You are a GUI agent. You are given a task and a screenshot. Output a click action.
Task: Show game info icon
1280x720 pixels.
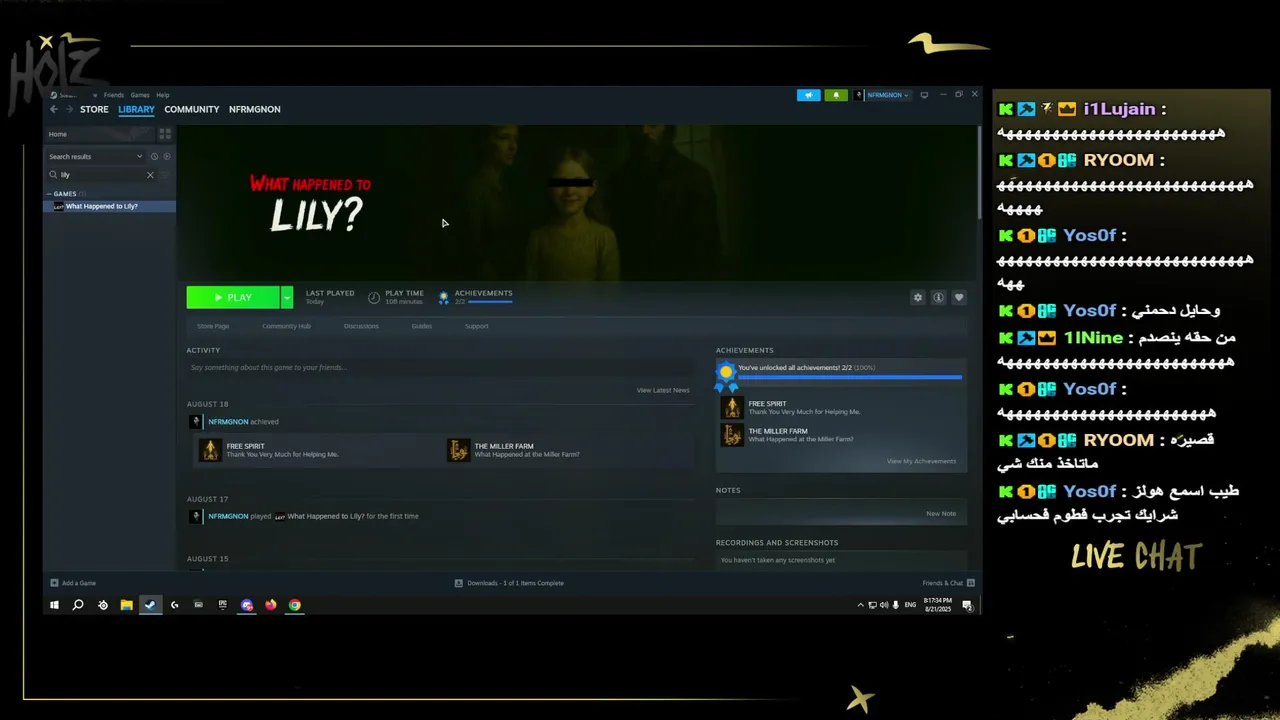pos(938,297)
